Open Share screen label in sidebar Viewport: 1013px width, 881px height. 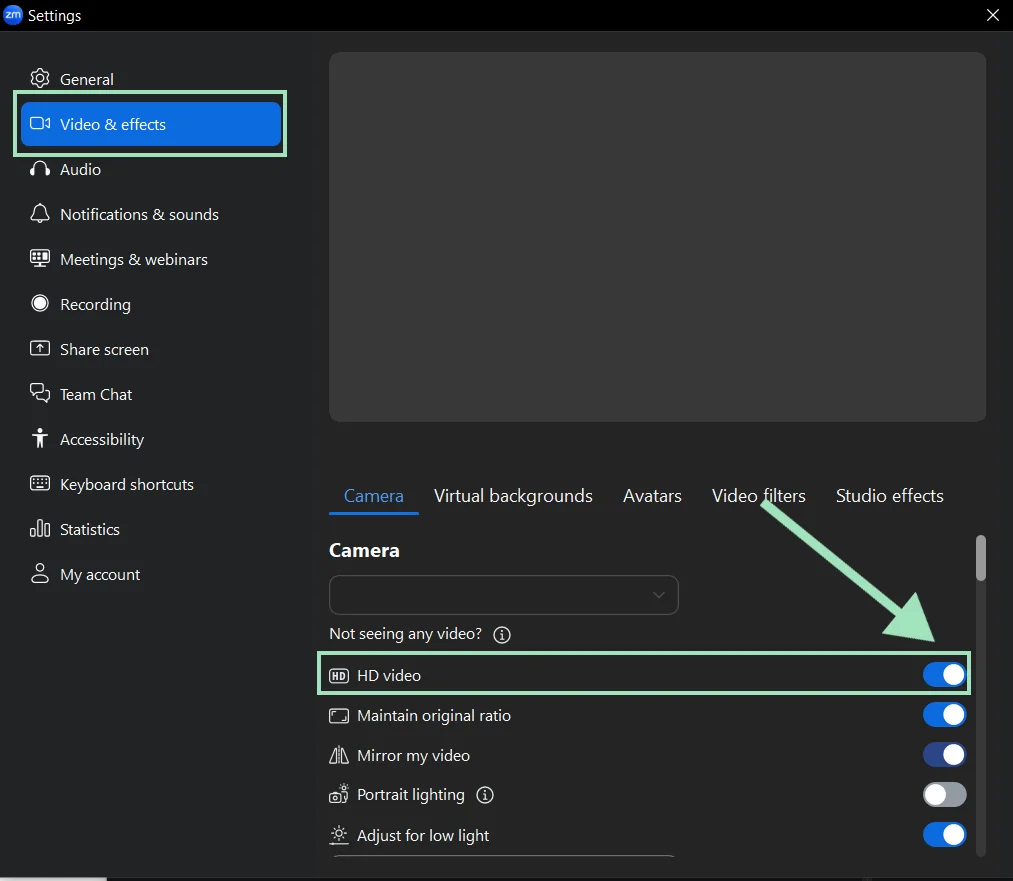[x=104, y=349]
